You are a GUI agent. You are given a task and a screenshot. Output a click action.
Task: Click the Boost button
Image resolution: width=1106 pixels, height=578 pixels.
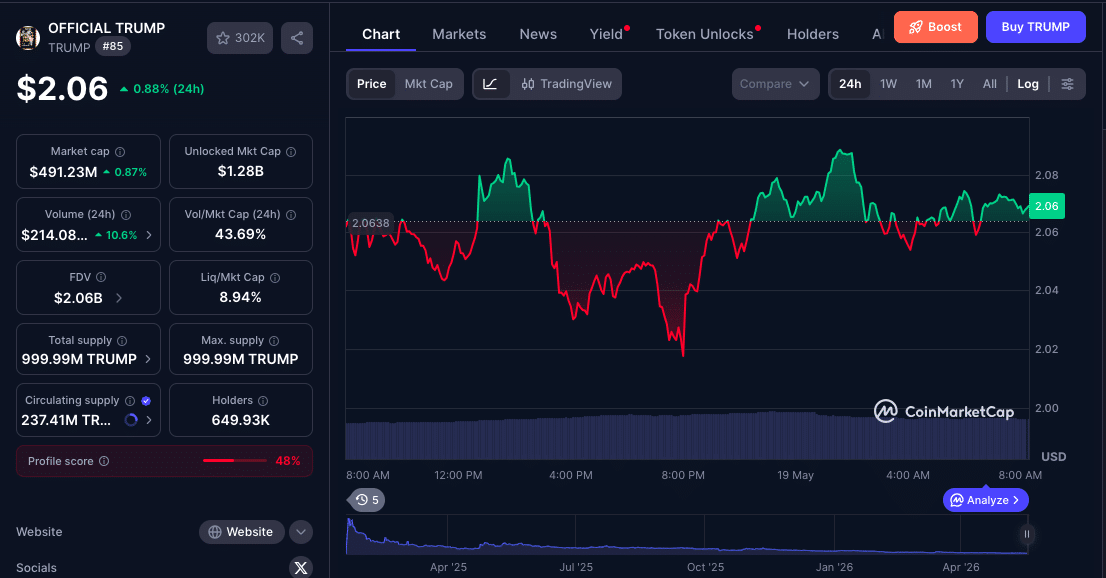click(935, 27)
